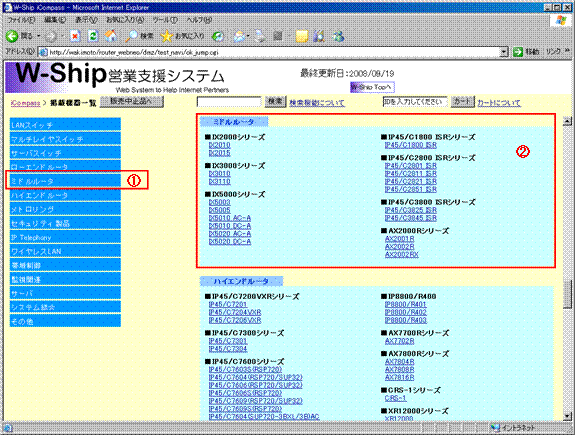Click the iCompass breadcrumb link
This screenshot has width=576, height=436.
pos(25,103)
